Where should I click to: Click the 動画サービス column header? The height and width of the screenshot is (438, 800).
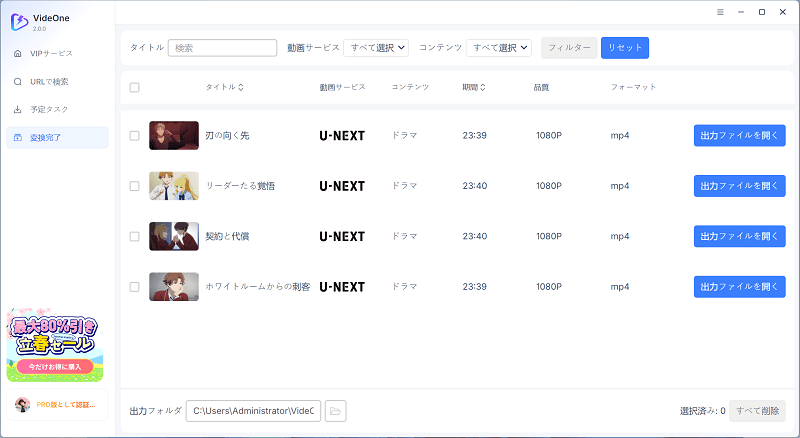click(x=343, y=87)
